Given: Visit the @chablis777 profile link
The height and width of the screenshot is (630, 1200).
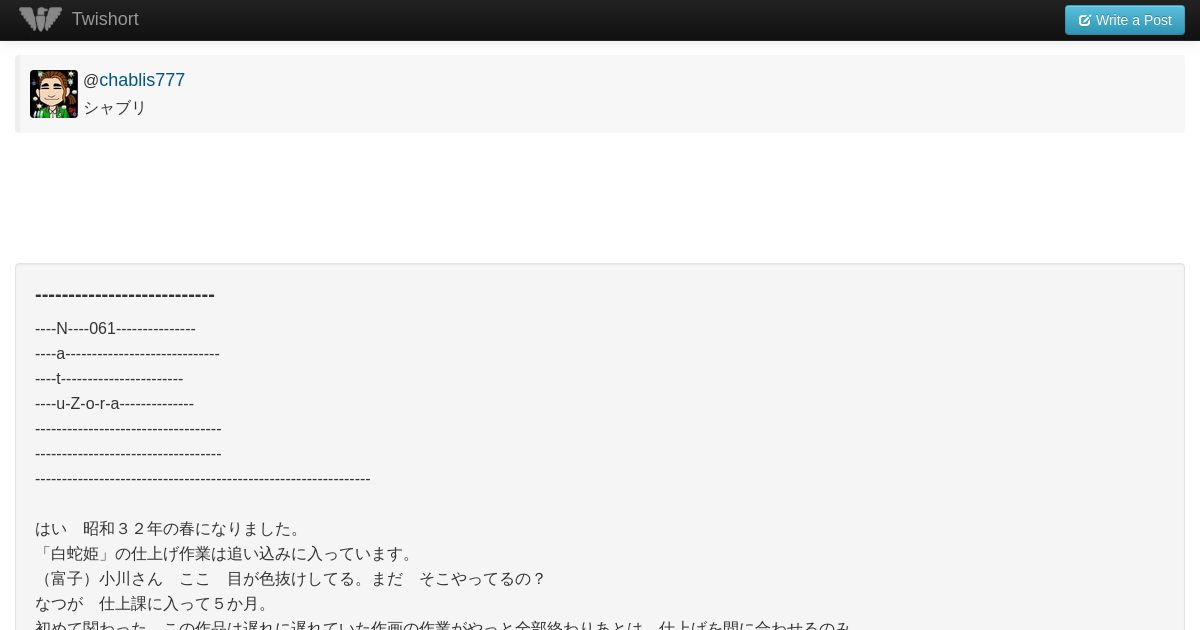Looking at the screenshot, I should [x=134, y=80].
